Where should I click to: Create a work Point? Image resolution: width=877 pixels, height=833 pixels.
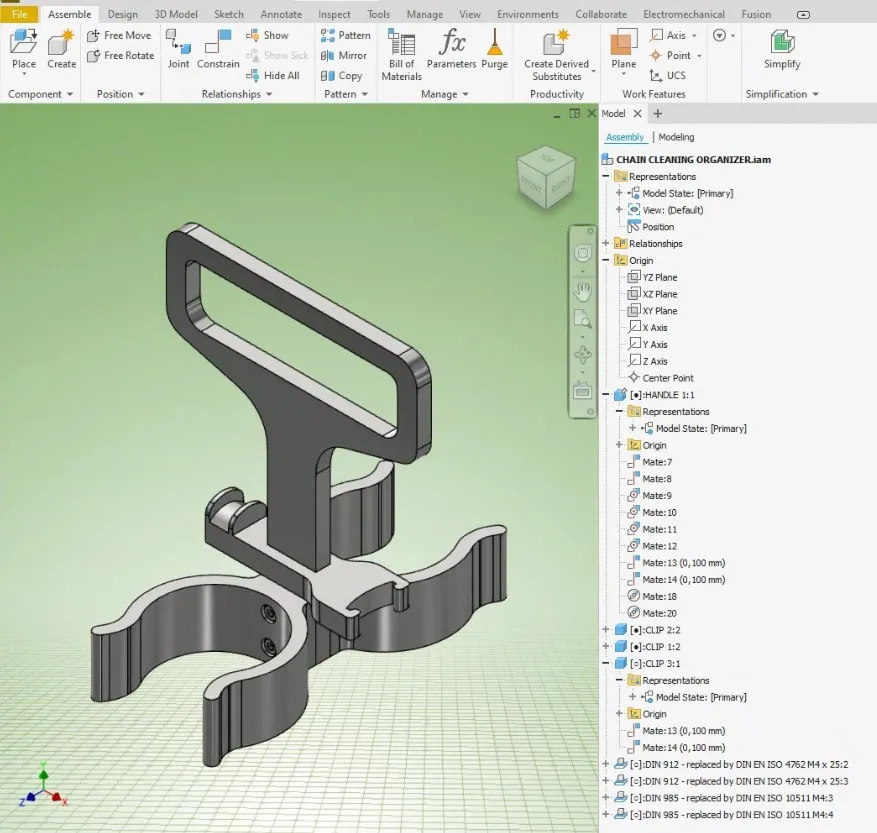click(671, 55)
